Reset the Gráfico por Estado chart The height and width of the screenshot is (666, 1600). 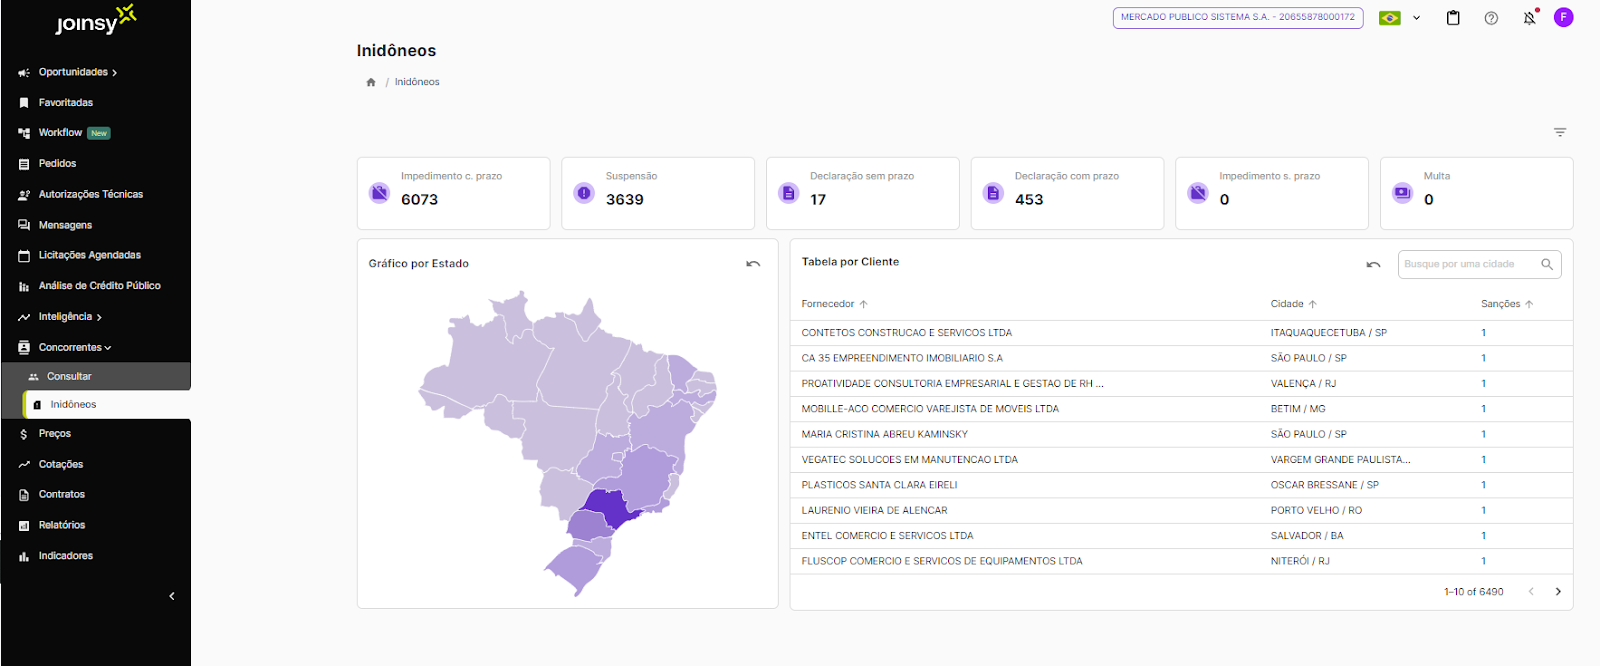(753, 264)
